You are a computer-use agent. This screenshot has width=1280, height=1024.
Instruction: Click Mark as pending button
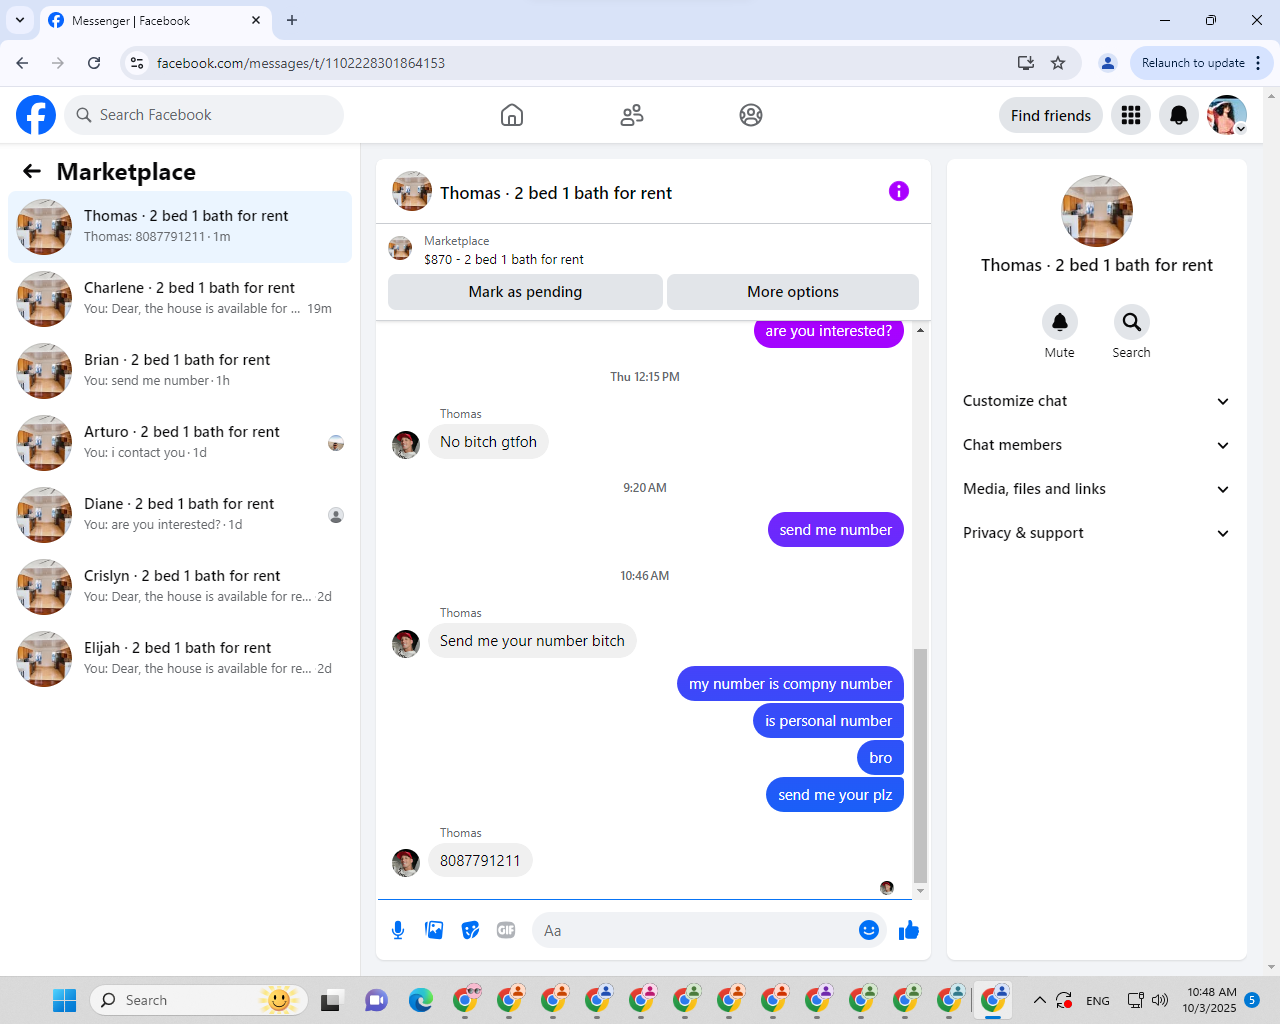[525, 292]
